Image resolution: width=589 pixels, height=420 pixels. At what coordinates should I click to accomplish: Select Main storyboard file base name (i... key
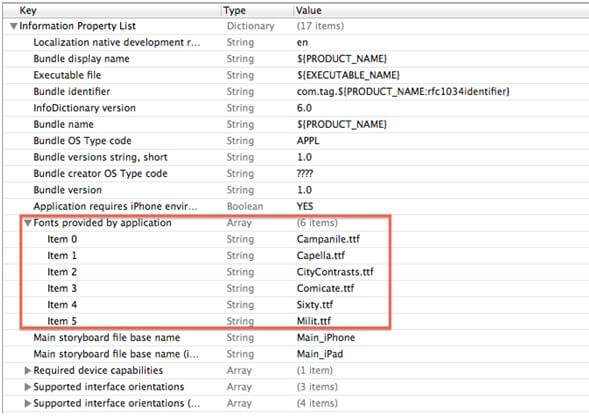116,354
